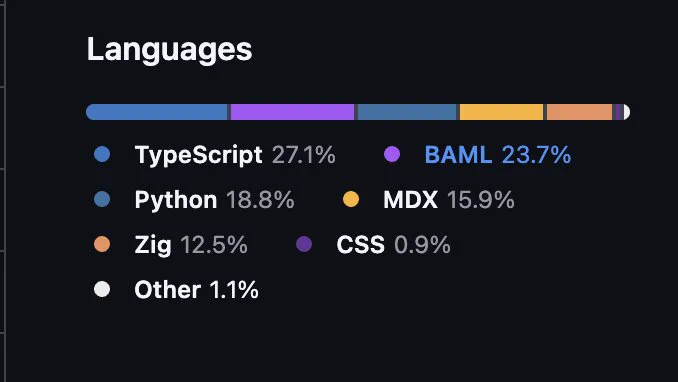Open the Python language link
The height and width of the screenshot is (382, 678).
pos(194,199)
